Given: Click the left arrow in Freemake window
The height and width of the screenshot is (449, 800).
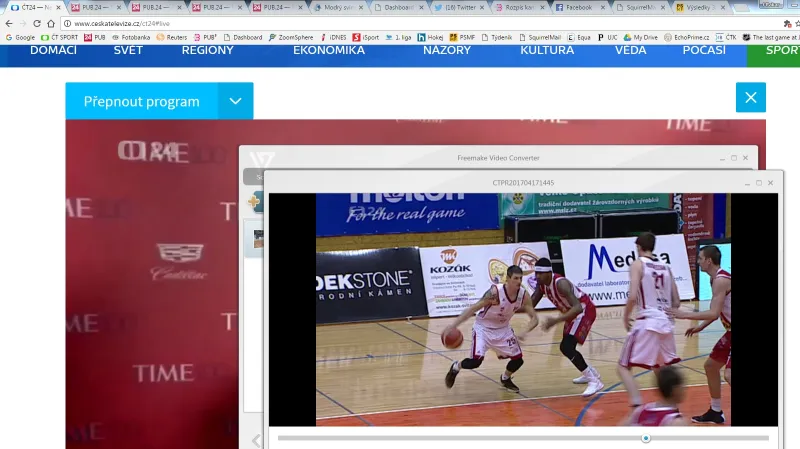Looking at the screenshot, I should (x=256, y=440).
